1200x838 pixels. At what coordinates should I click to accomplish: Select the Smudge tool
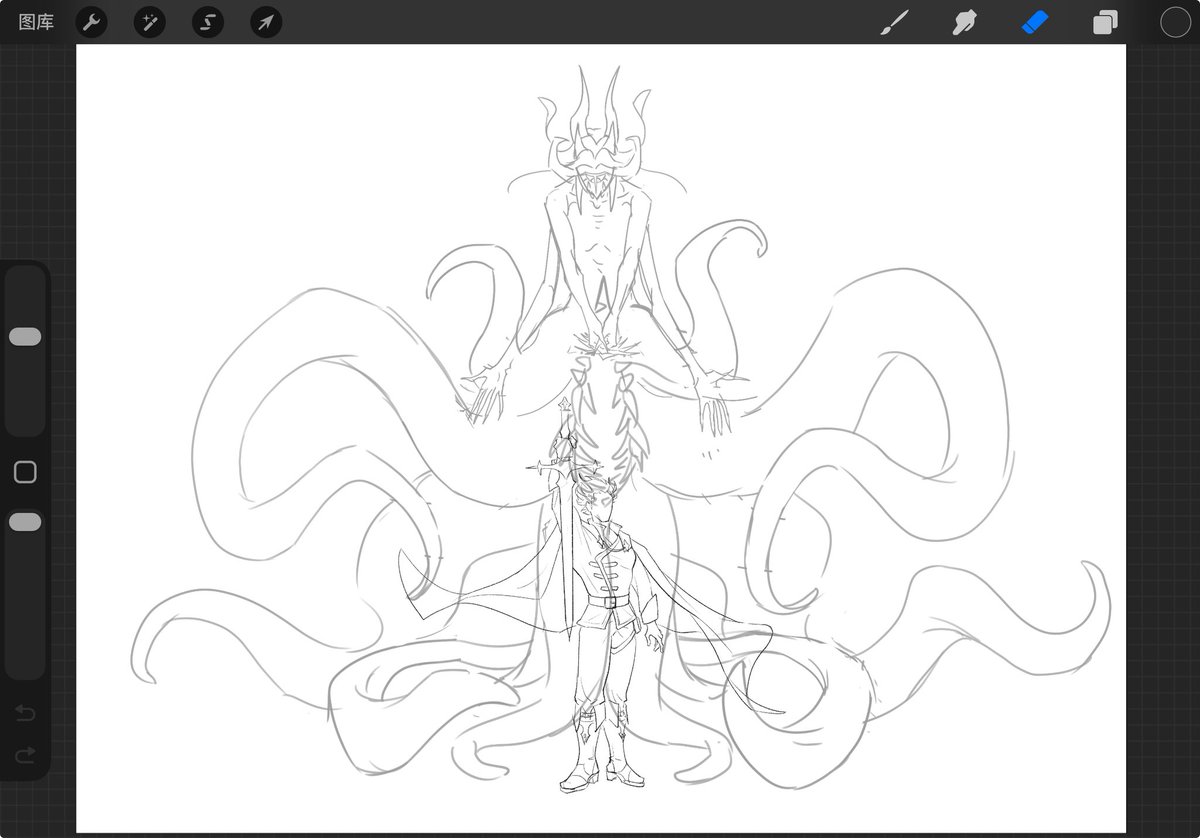[x=963, y=22]
